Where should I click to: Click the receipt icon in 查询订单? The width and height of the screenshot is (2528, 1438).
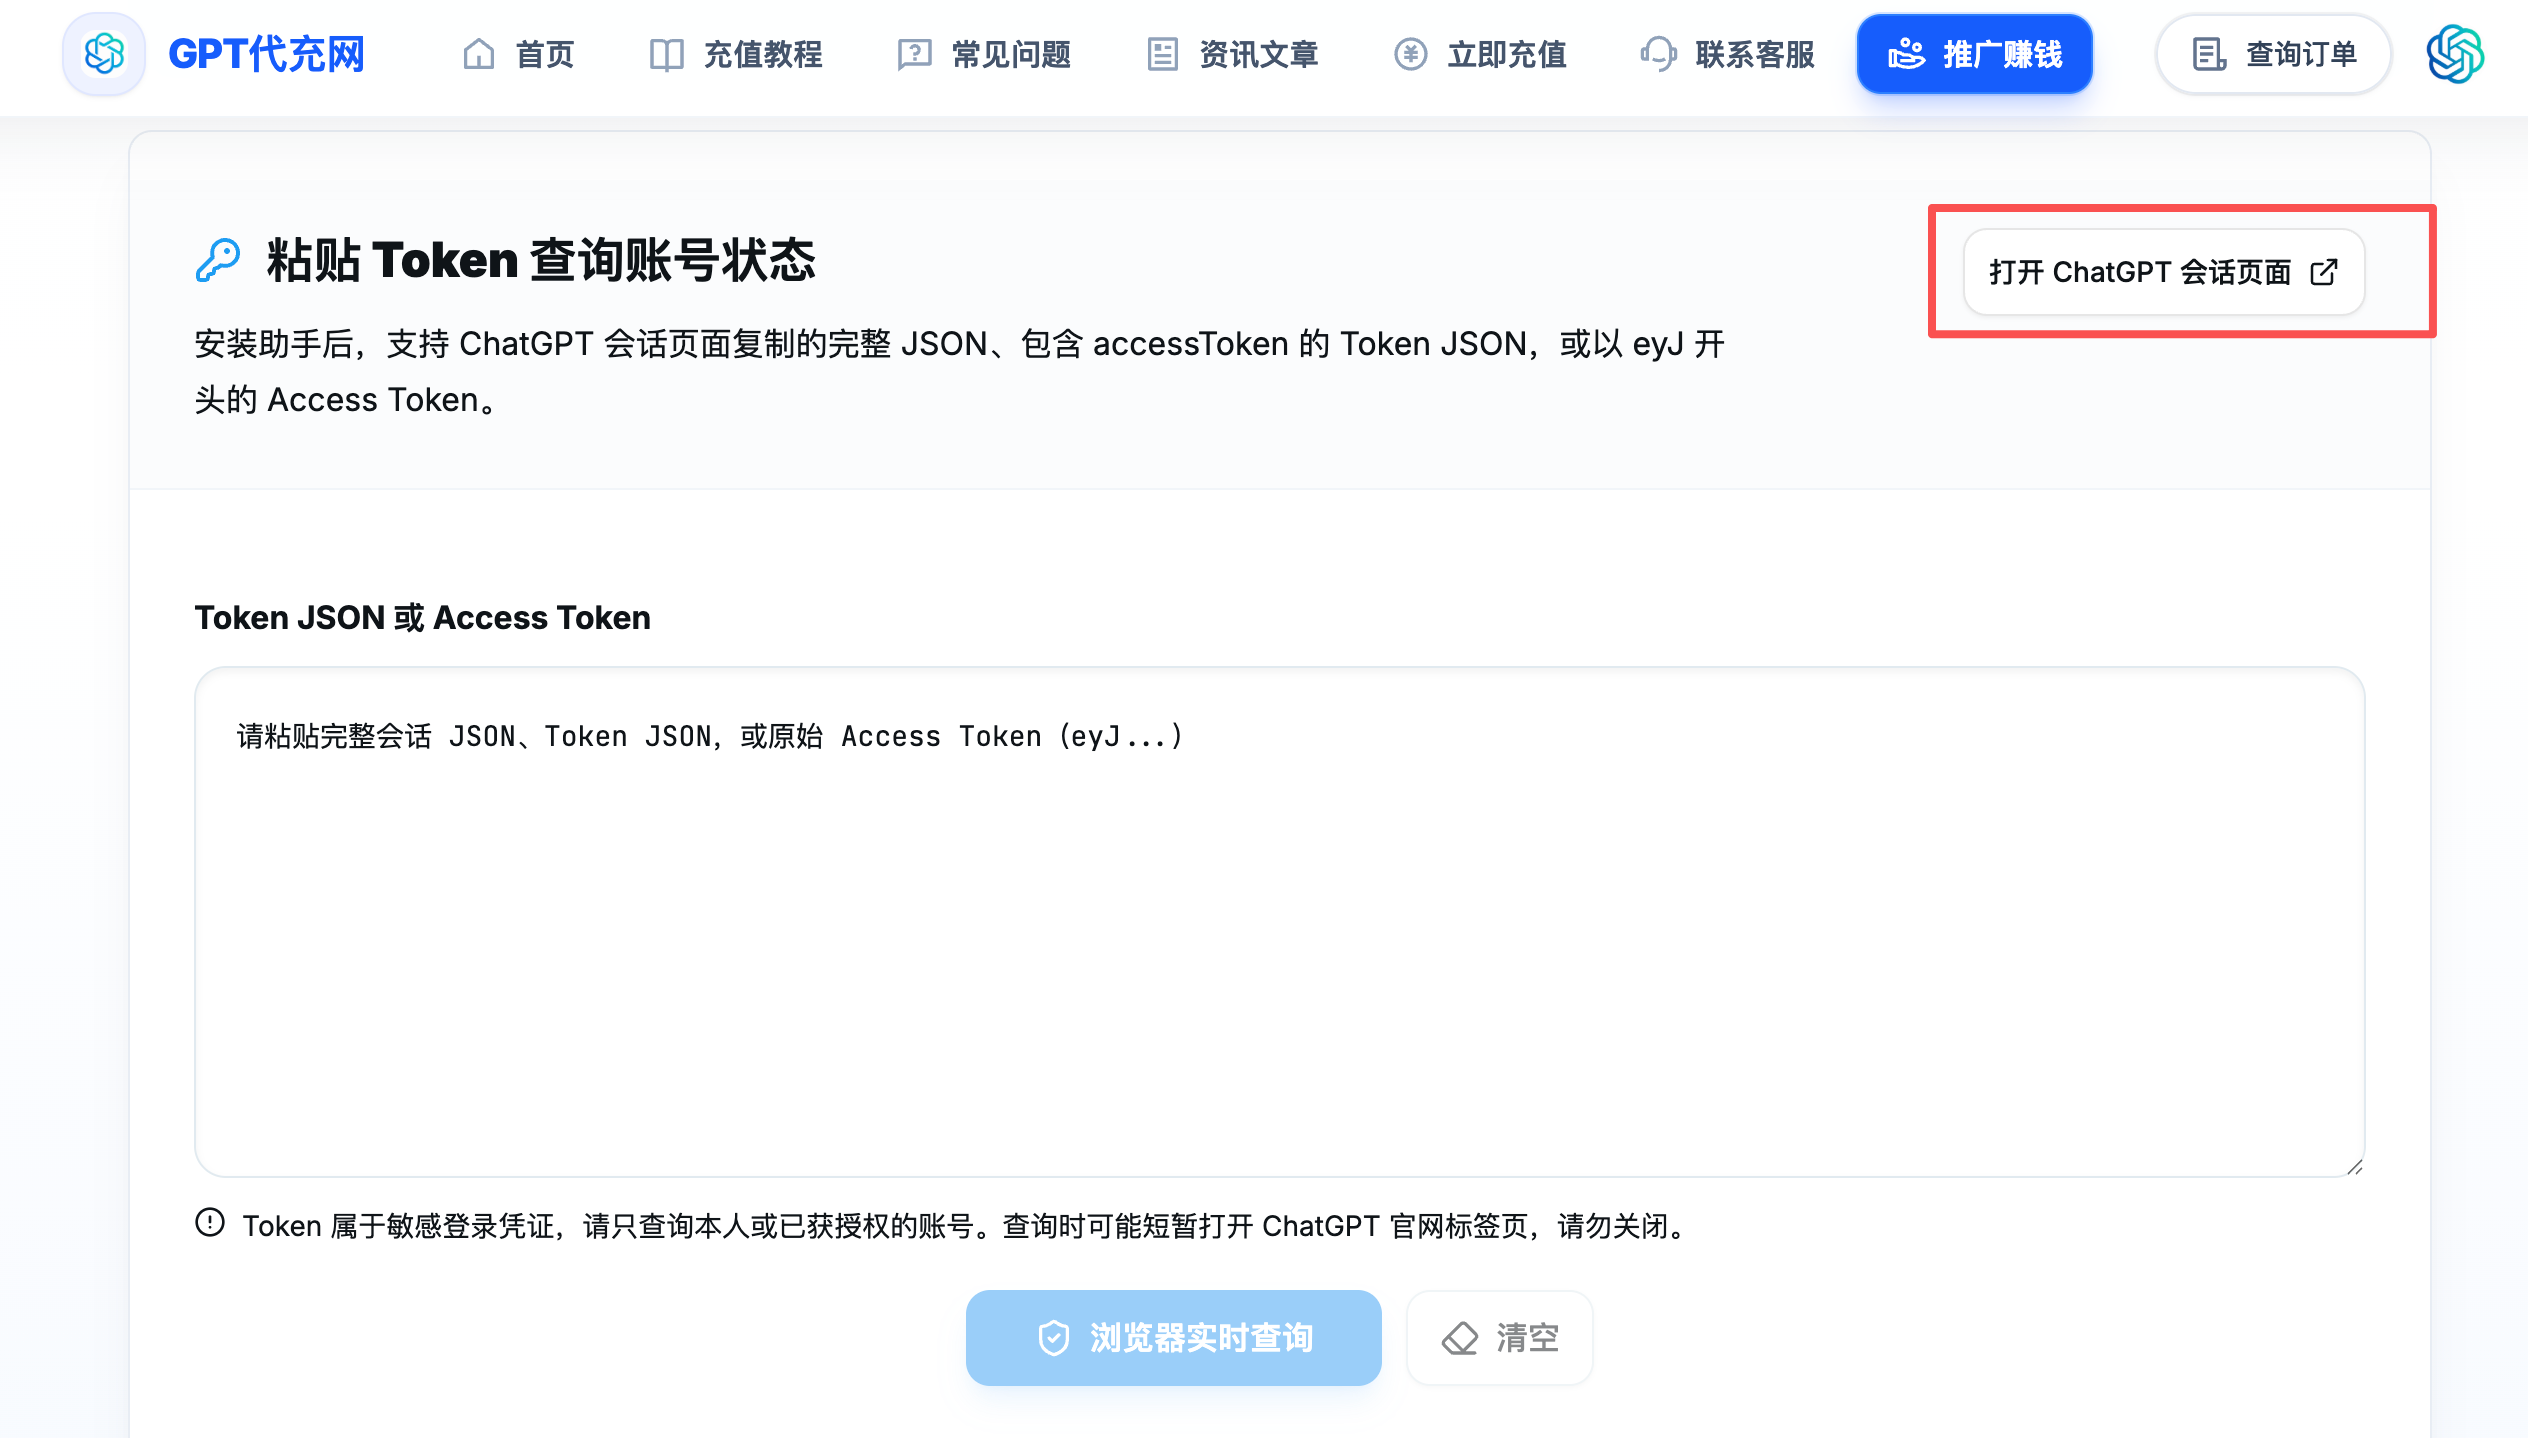click(2209, 54)
